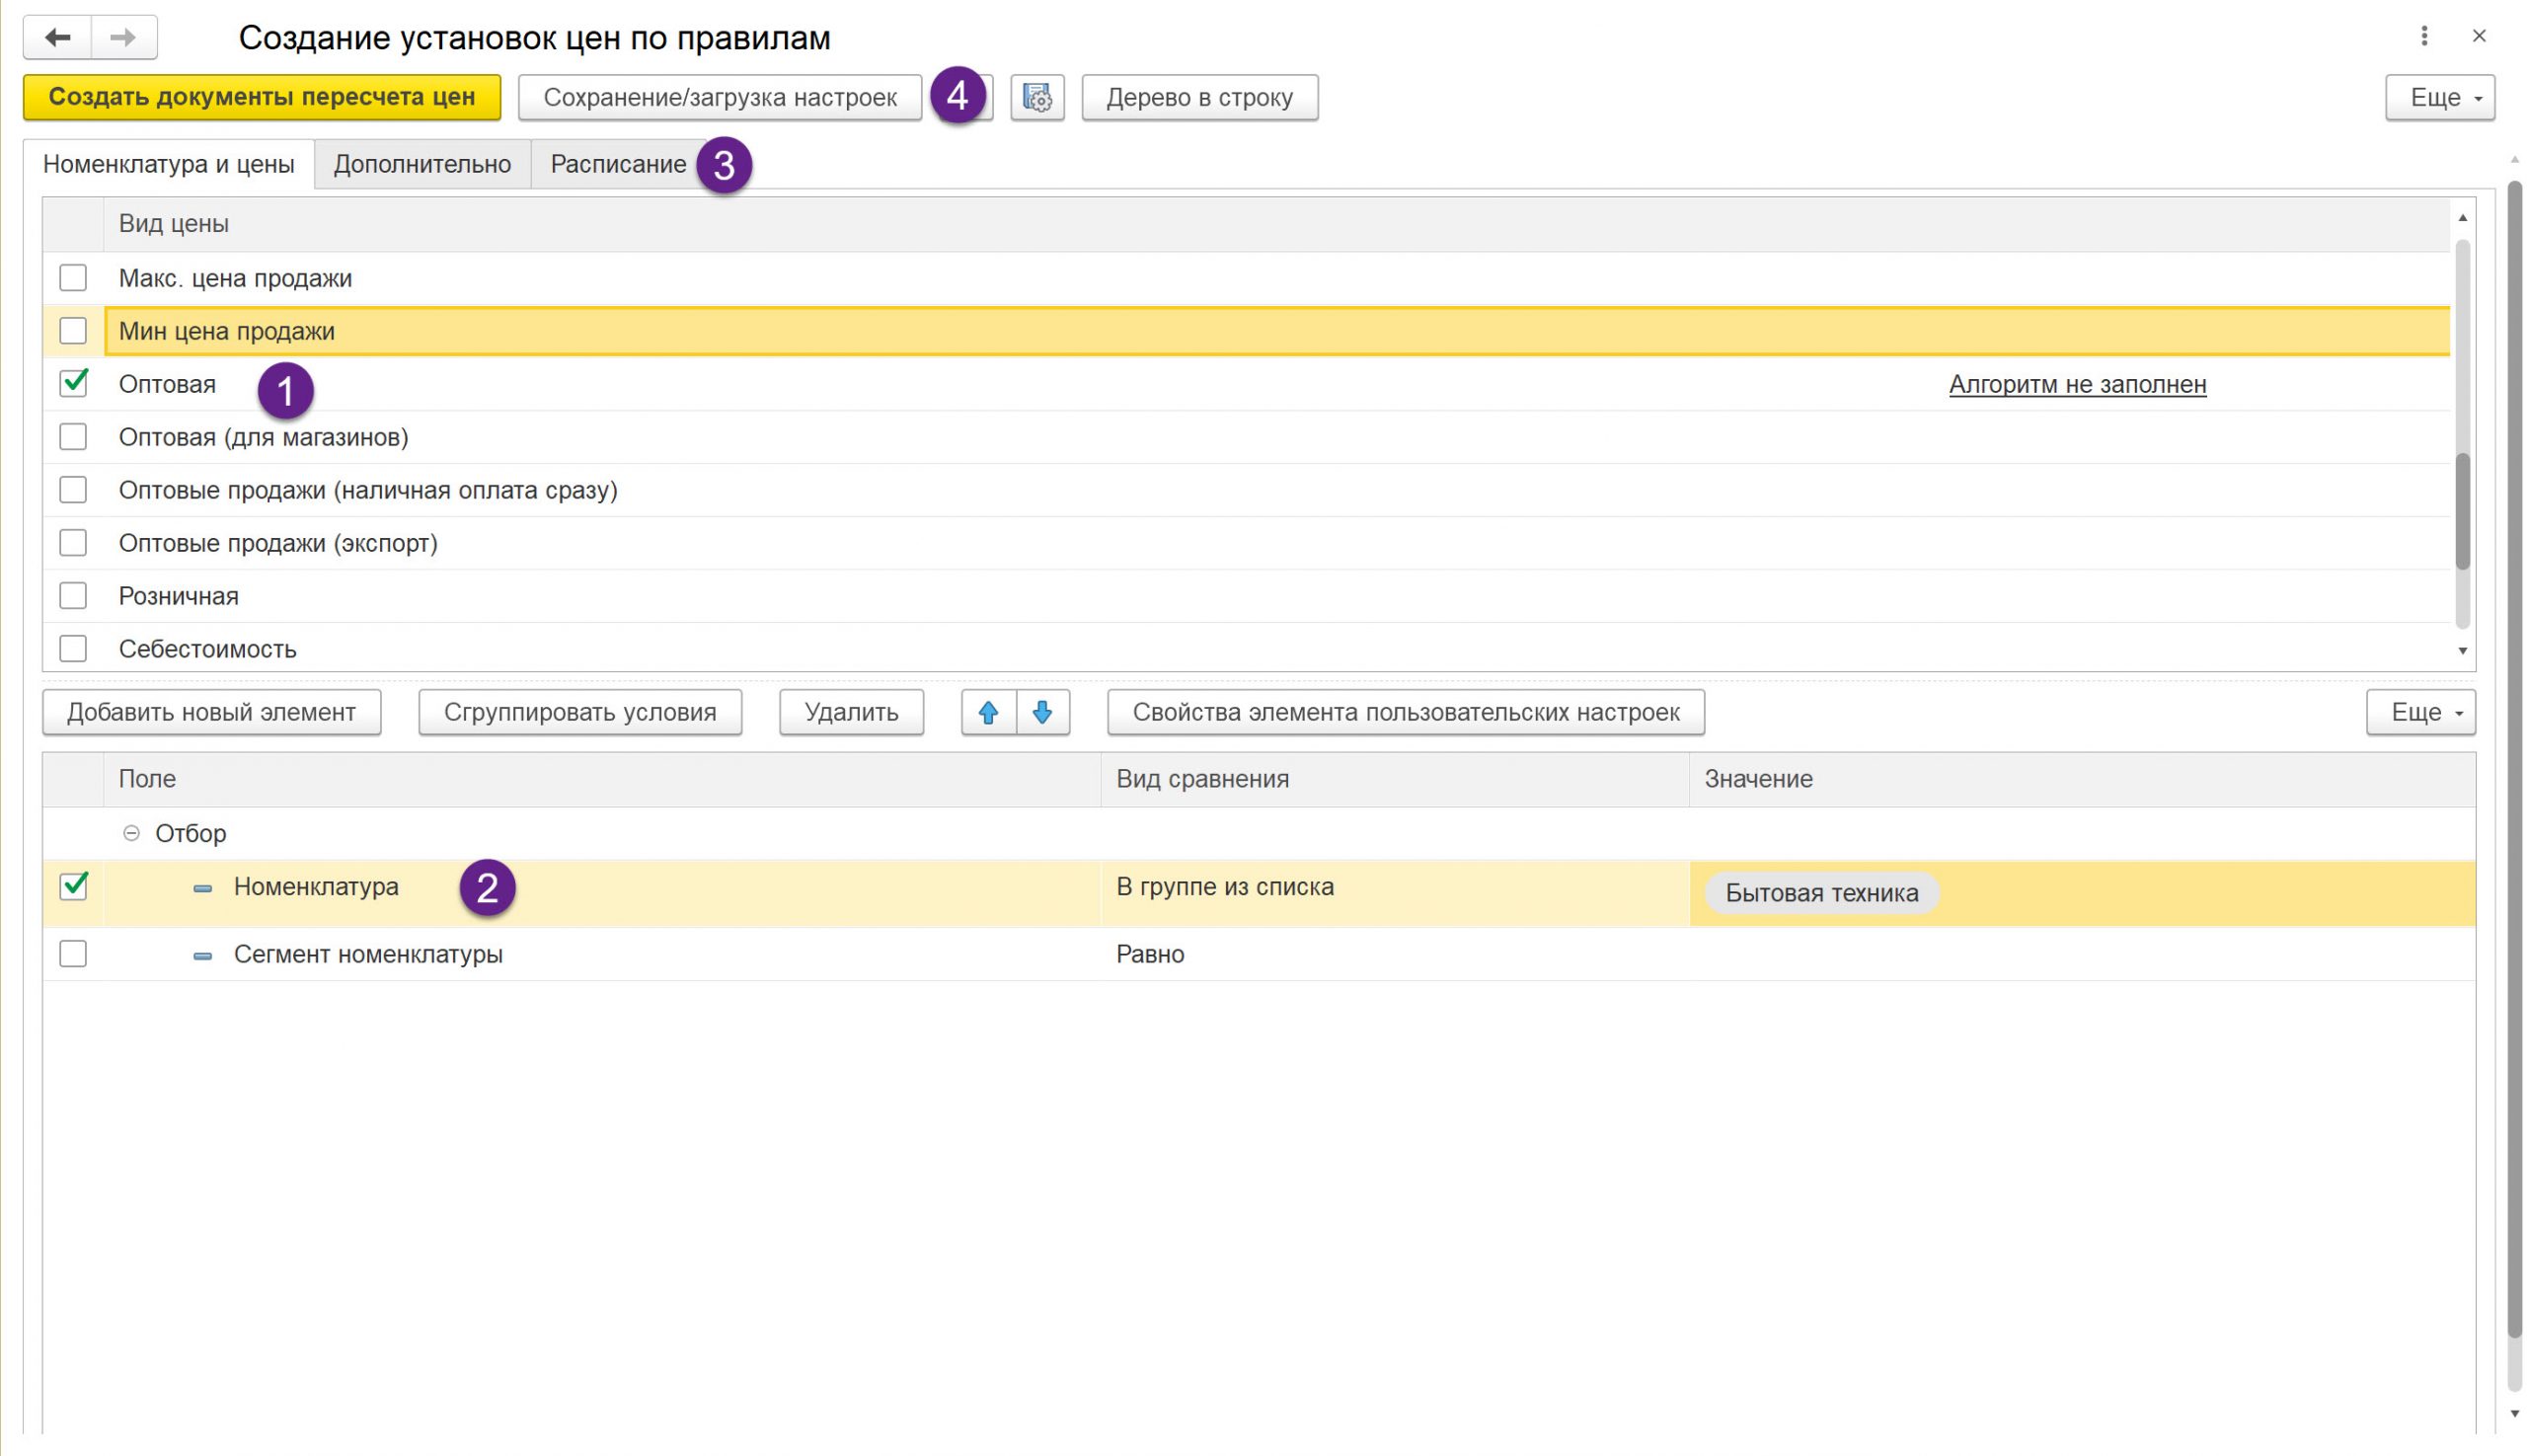Select the Макс. цена продажи row text
2527x1456 pixels.
(235, 278)
